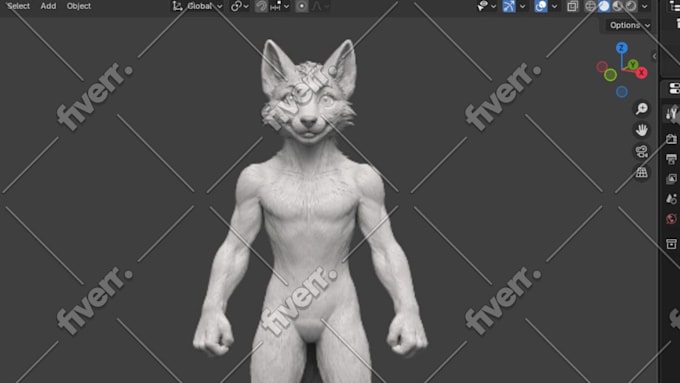This screenshot has height=383, width=680.
Task: Open the Object menu
Action: pos(78,6)
